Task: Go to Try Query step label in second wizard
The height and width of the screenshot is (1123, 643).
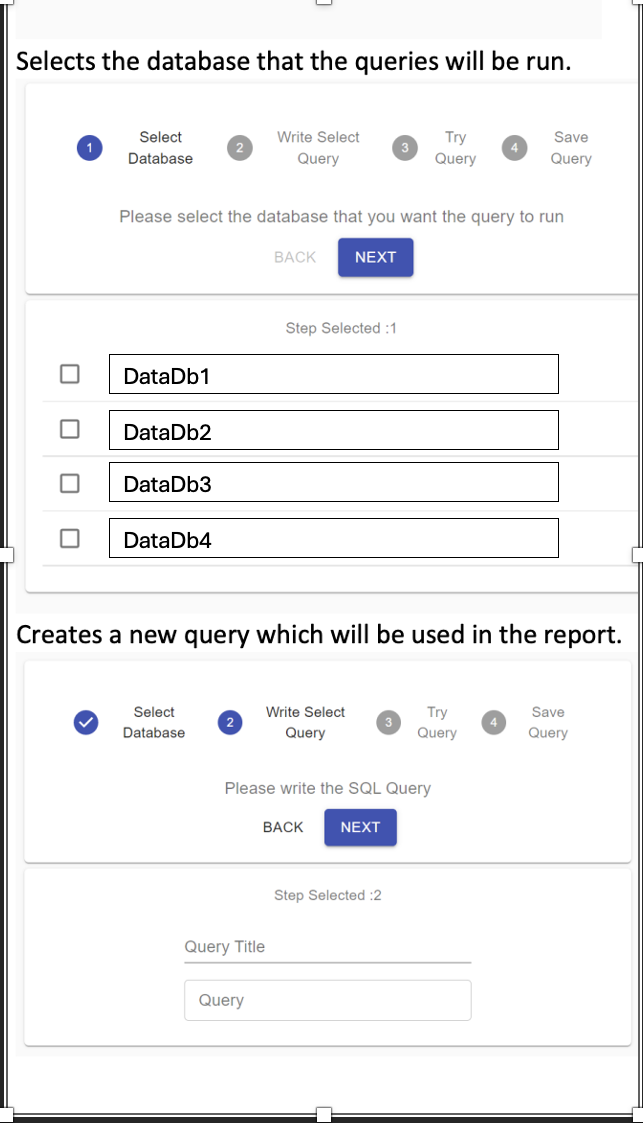Action: pos(437,722)
